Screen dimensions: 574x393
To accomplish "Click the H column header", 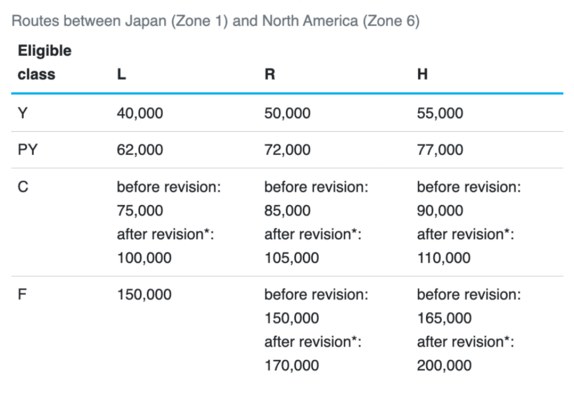I will coord(422,74).
